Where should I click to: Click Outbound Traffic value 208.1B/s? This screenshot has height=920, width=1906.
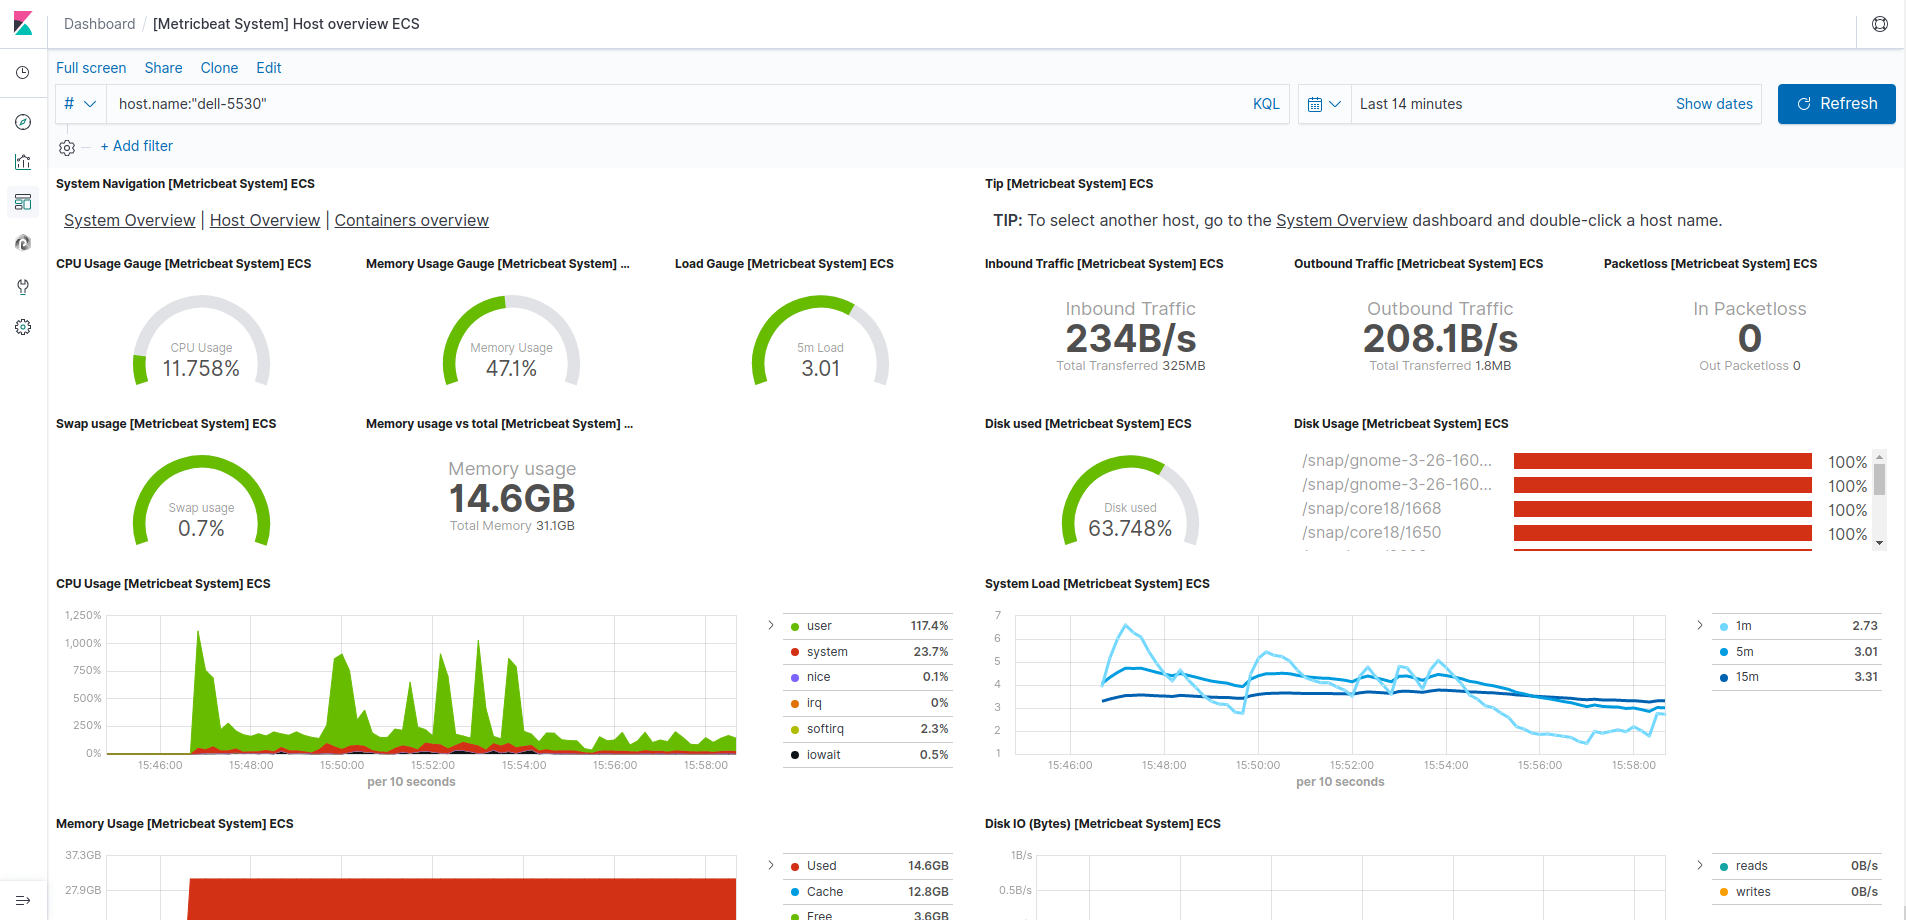tap(1440, 339)
